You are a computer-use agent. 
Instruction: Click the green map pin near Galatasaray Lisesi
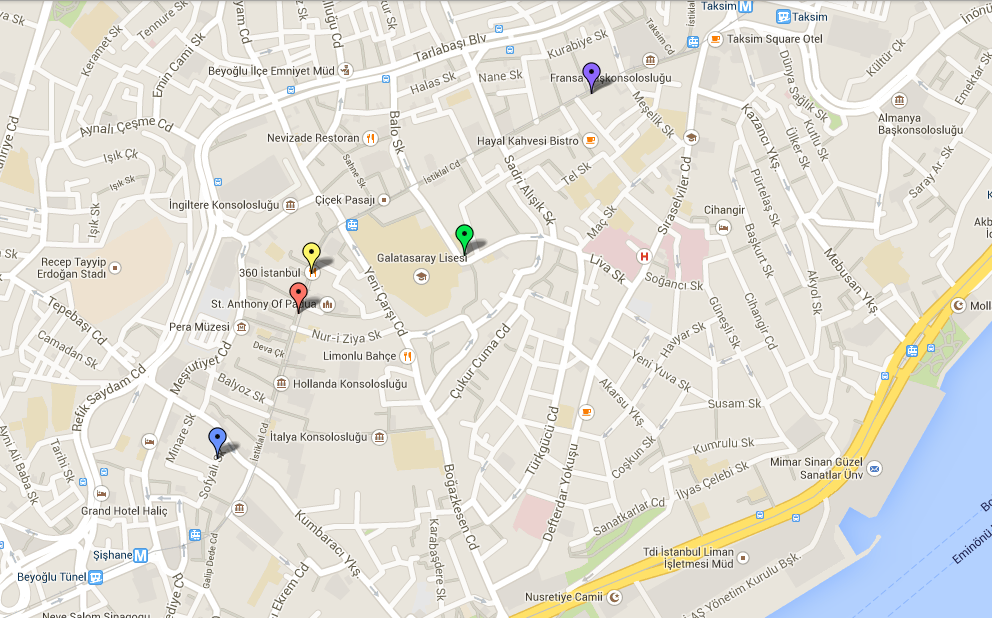point(464,238)
